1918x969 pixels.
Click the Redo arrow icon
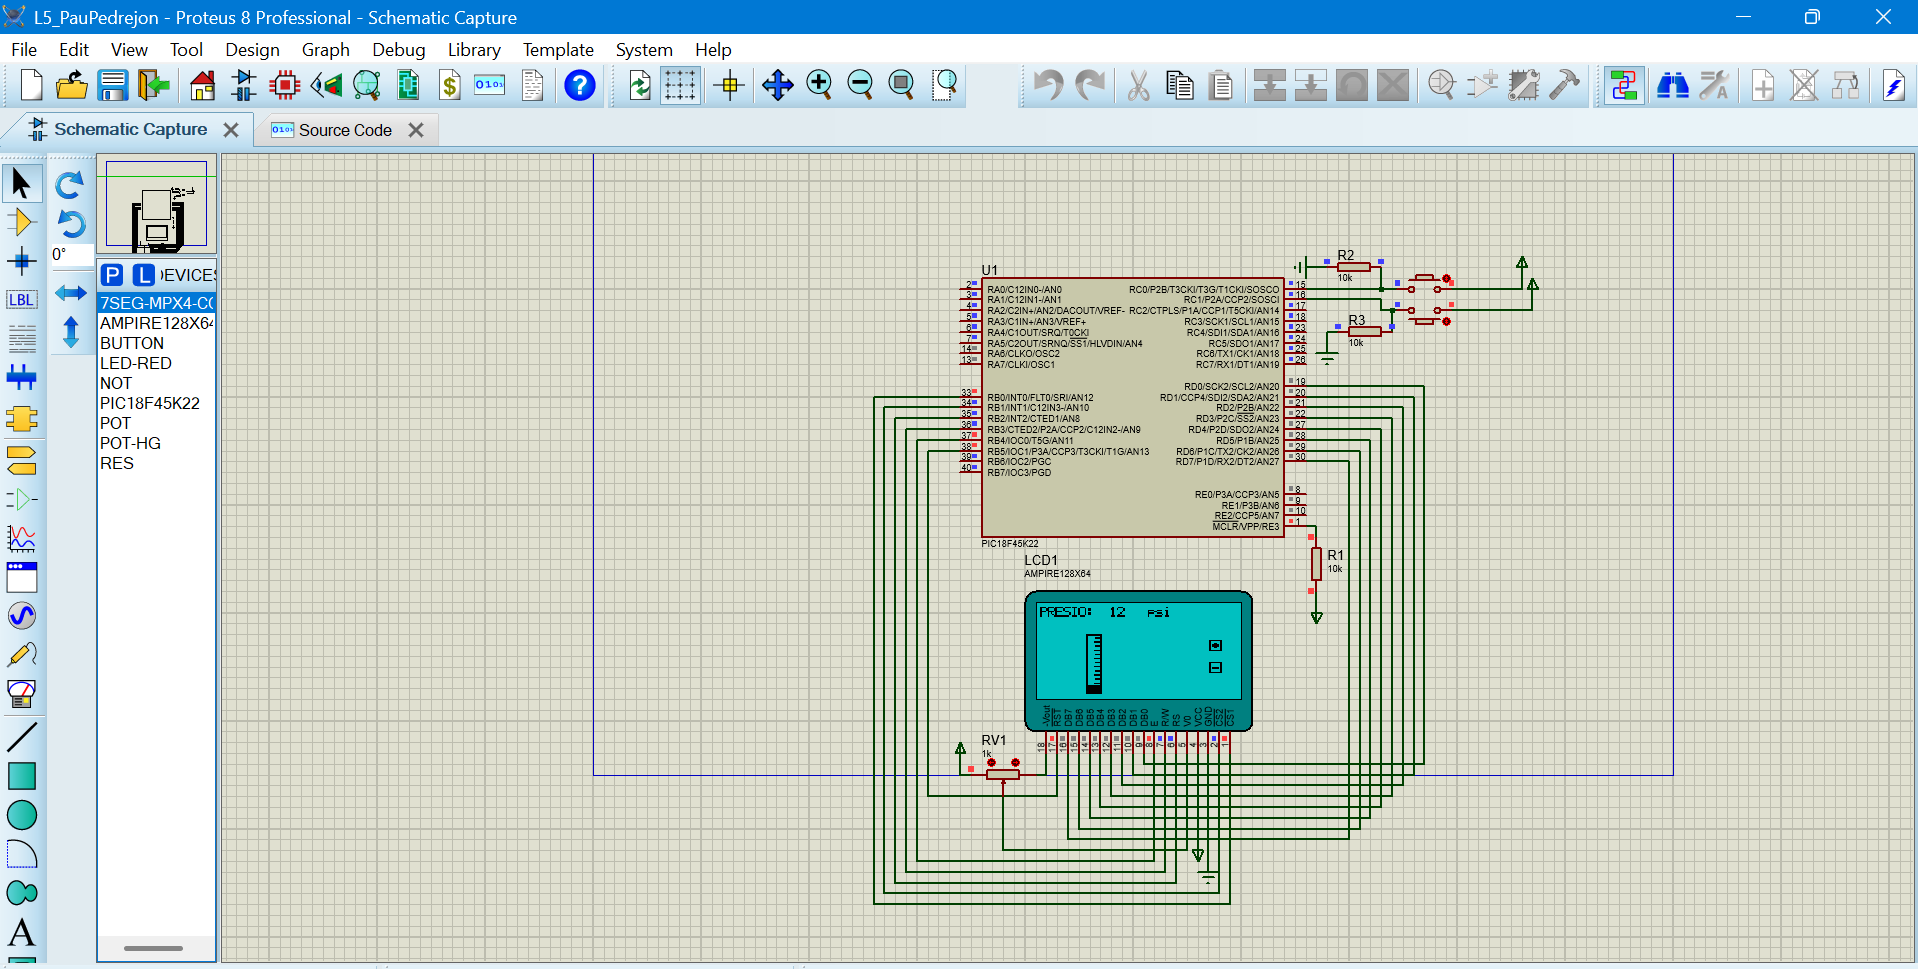tap(1090, 86)
